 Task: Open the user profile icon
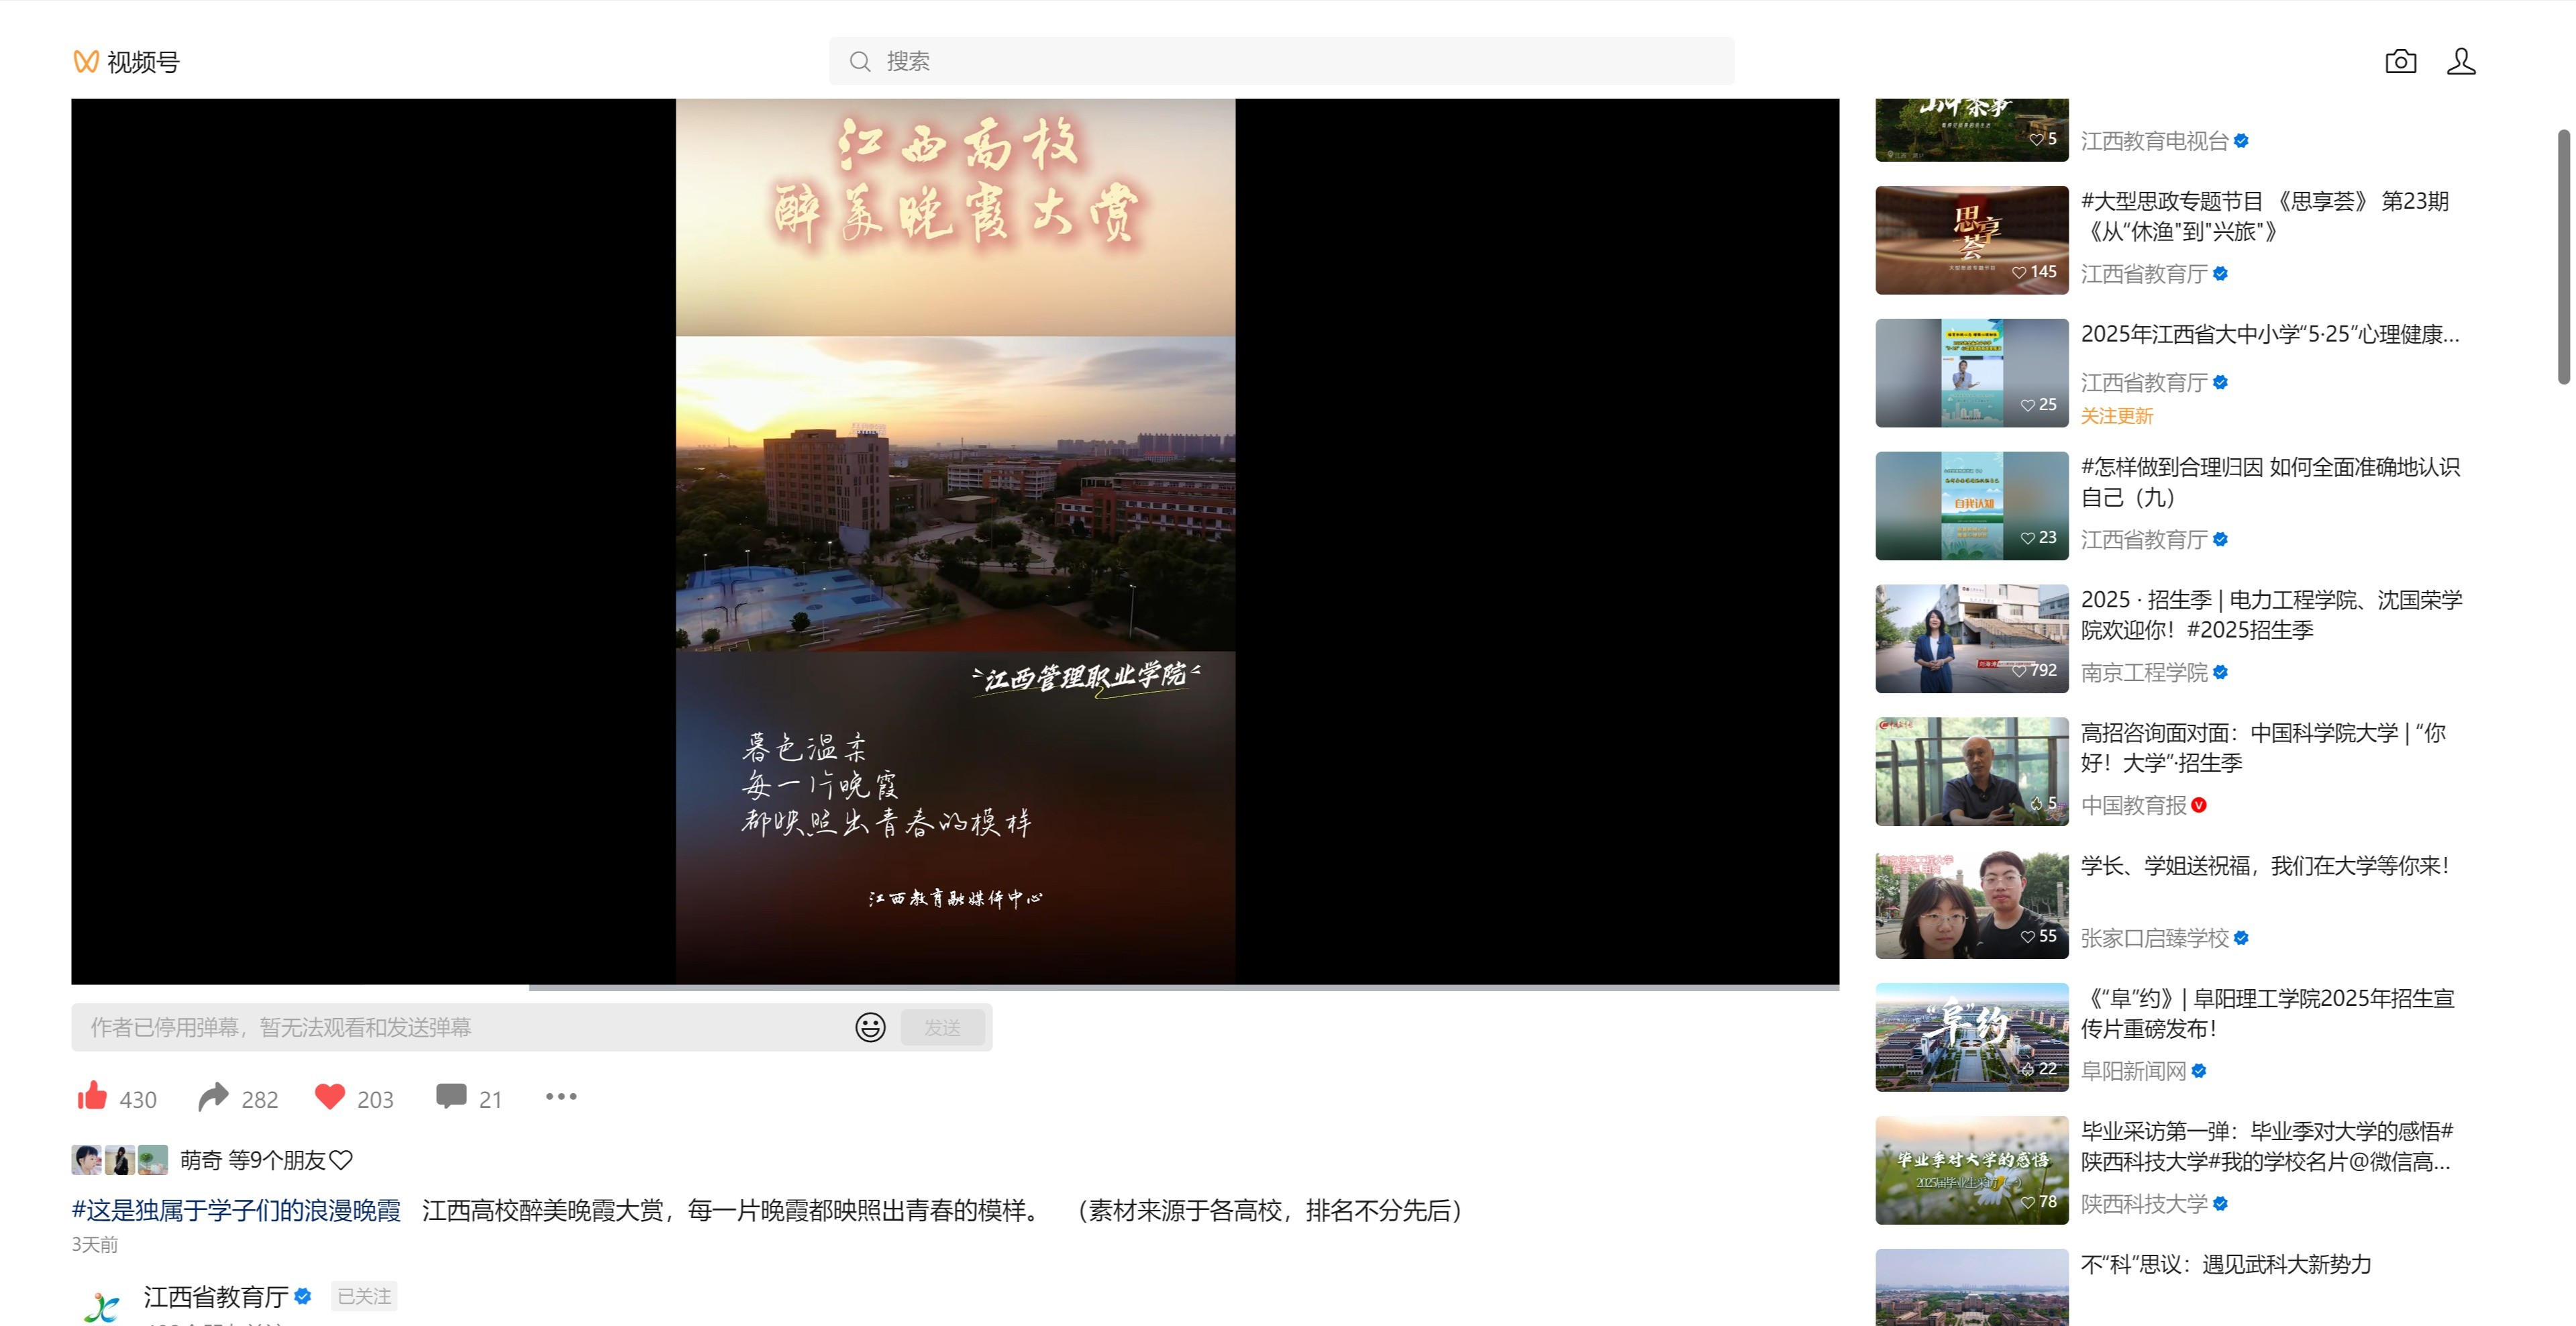(2461, 62)
